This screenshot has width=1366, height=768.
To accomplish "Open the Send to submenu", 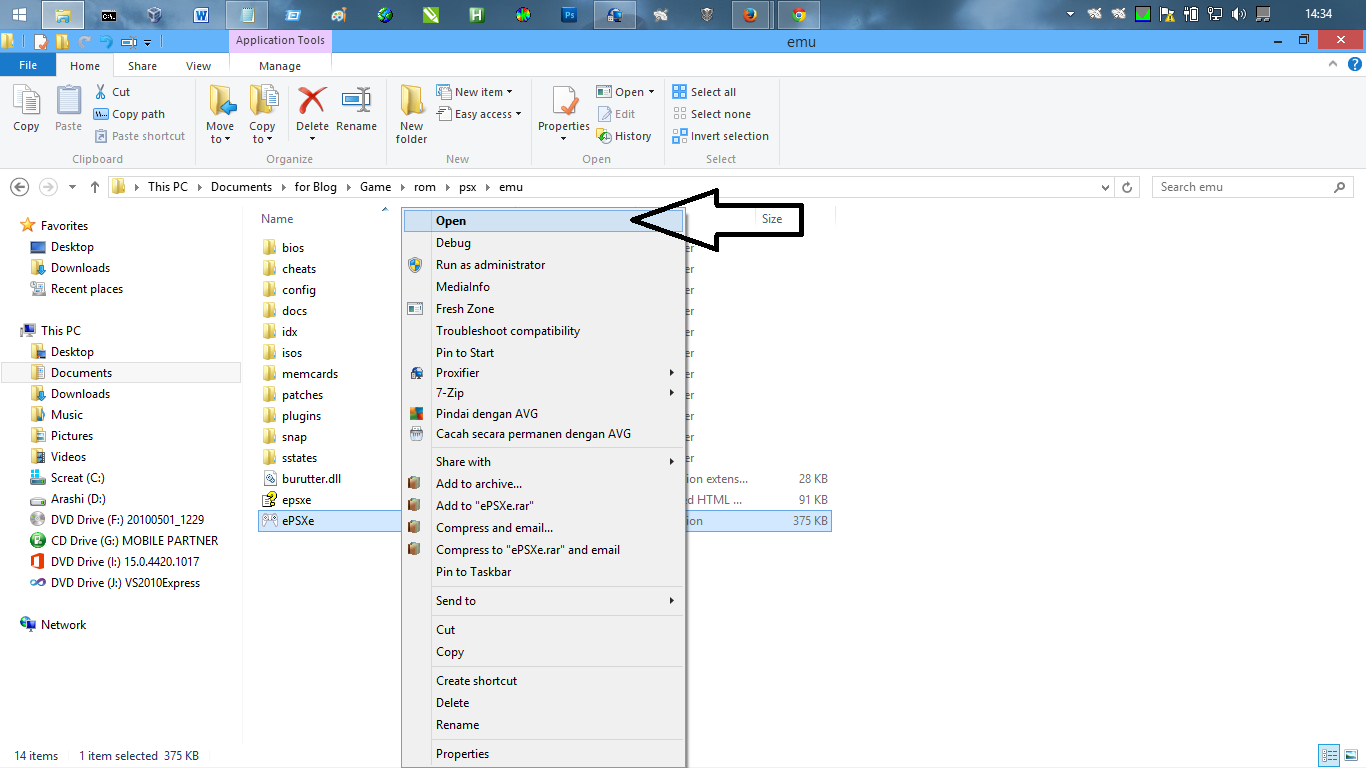I will click(x=543, y=601).
